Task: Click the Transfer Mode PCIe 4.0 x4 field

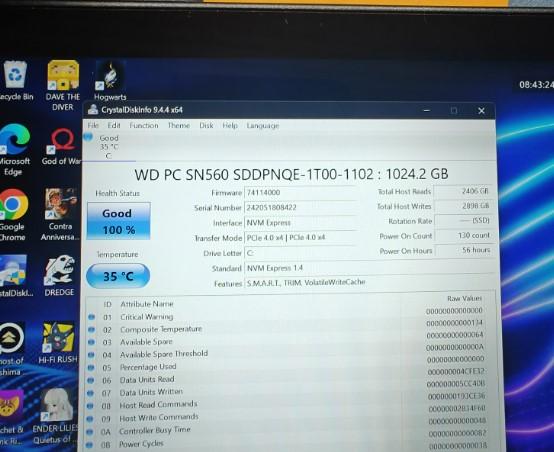Action: tap(300, 237)
